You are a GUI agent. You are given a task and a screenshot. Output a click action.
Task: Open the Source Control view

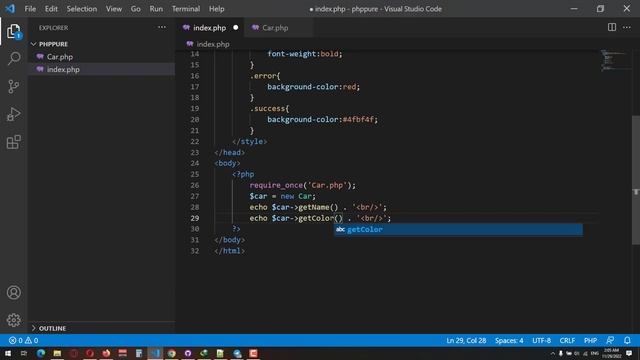click(13, 86)
